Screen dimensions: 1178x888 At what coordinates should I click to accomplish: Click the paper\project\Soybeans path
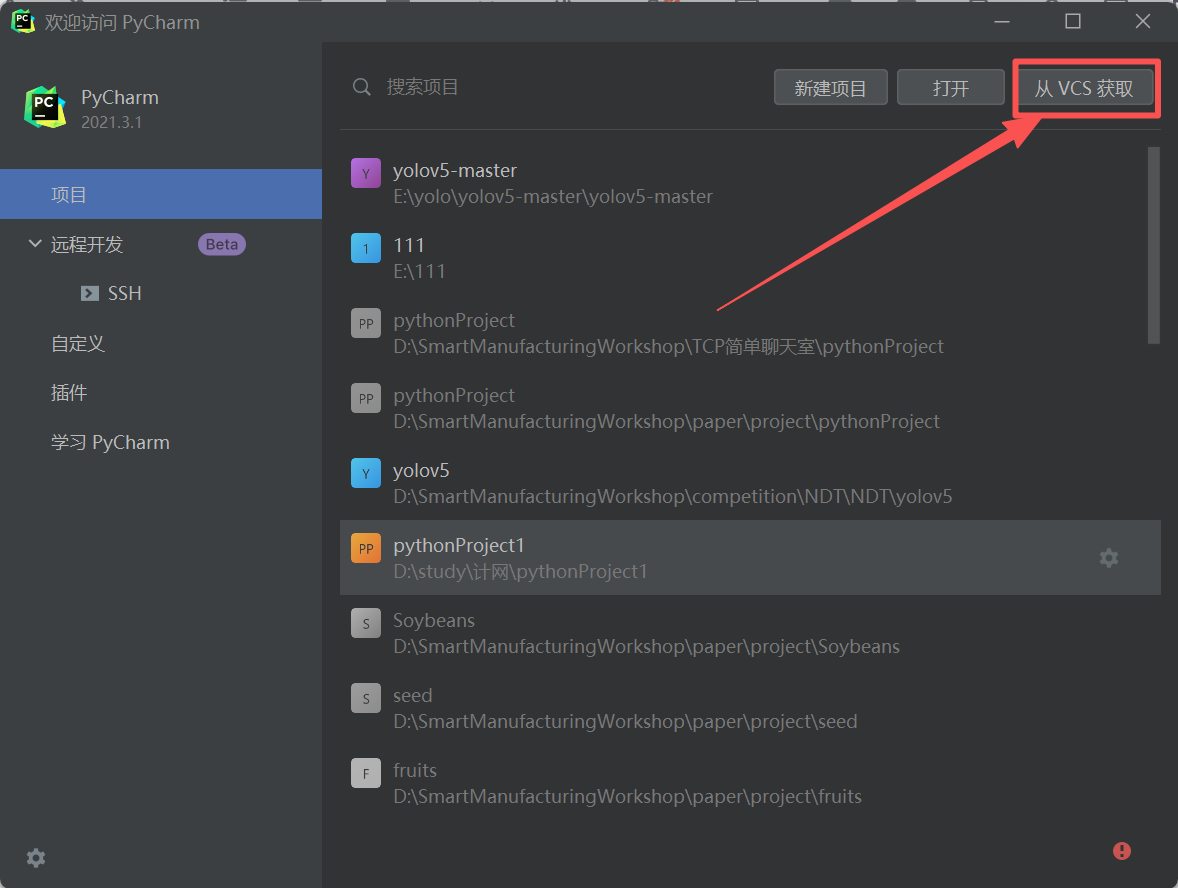pyautogui.click(x=646, y=647)
